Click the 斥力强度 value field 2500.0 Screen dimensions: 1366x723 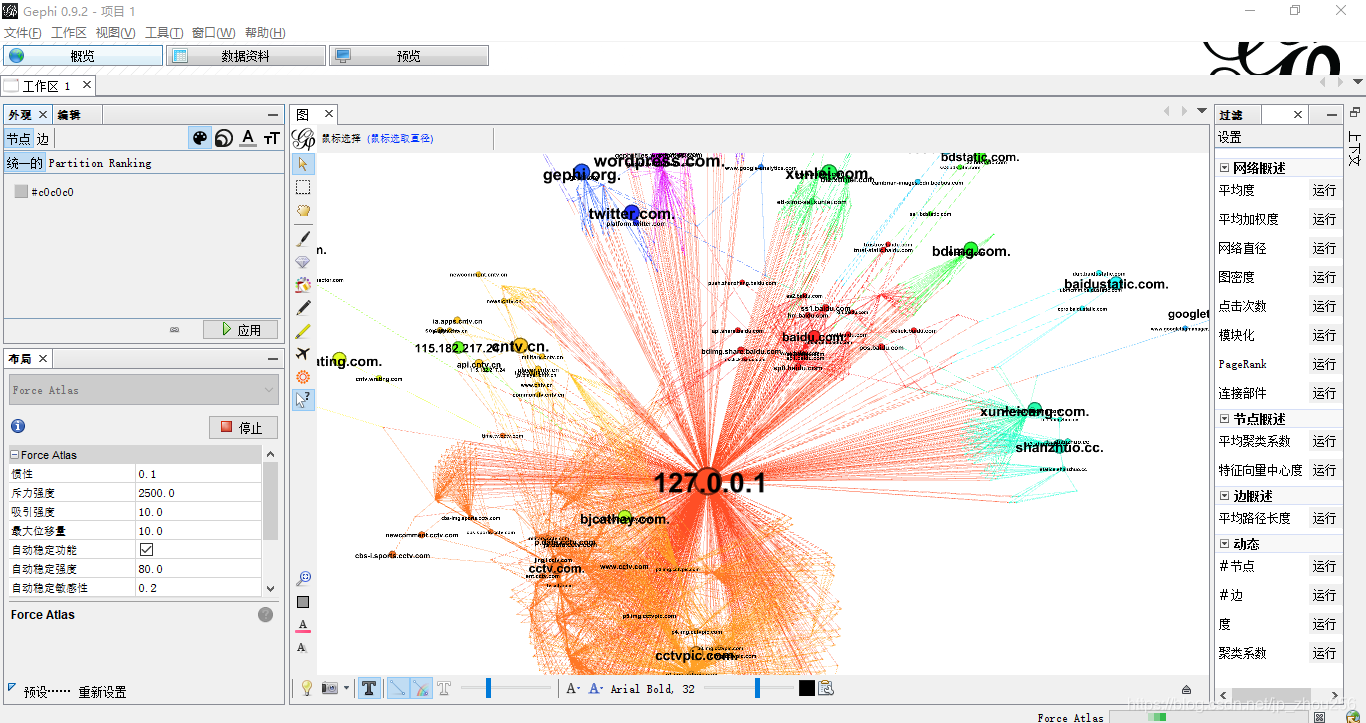tap(199, 493)
